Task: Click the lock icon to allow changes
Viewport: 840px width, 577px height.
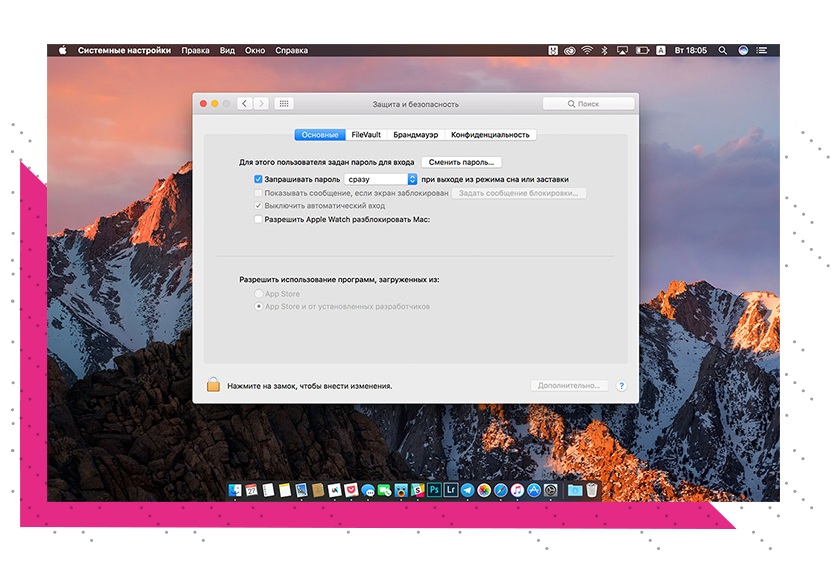Action: tap(213, 385)
